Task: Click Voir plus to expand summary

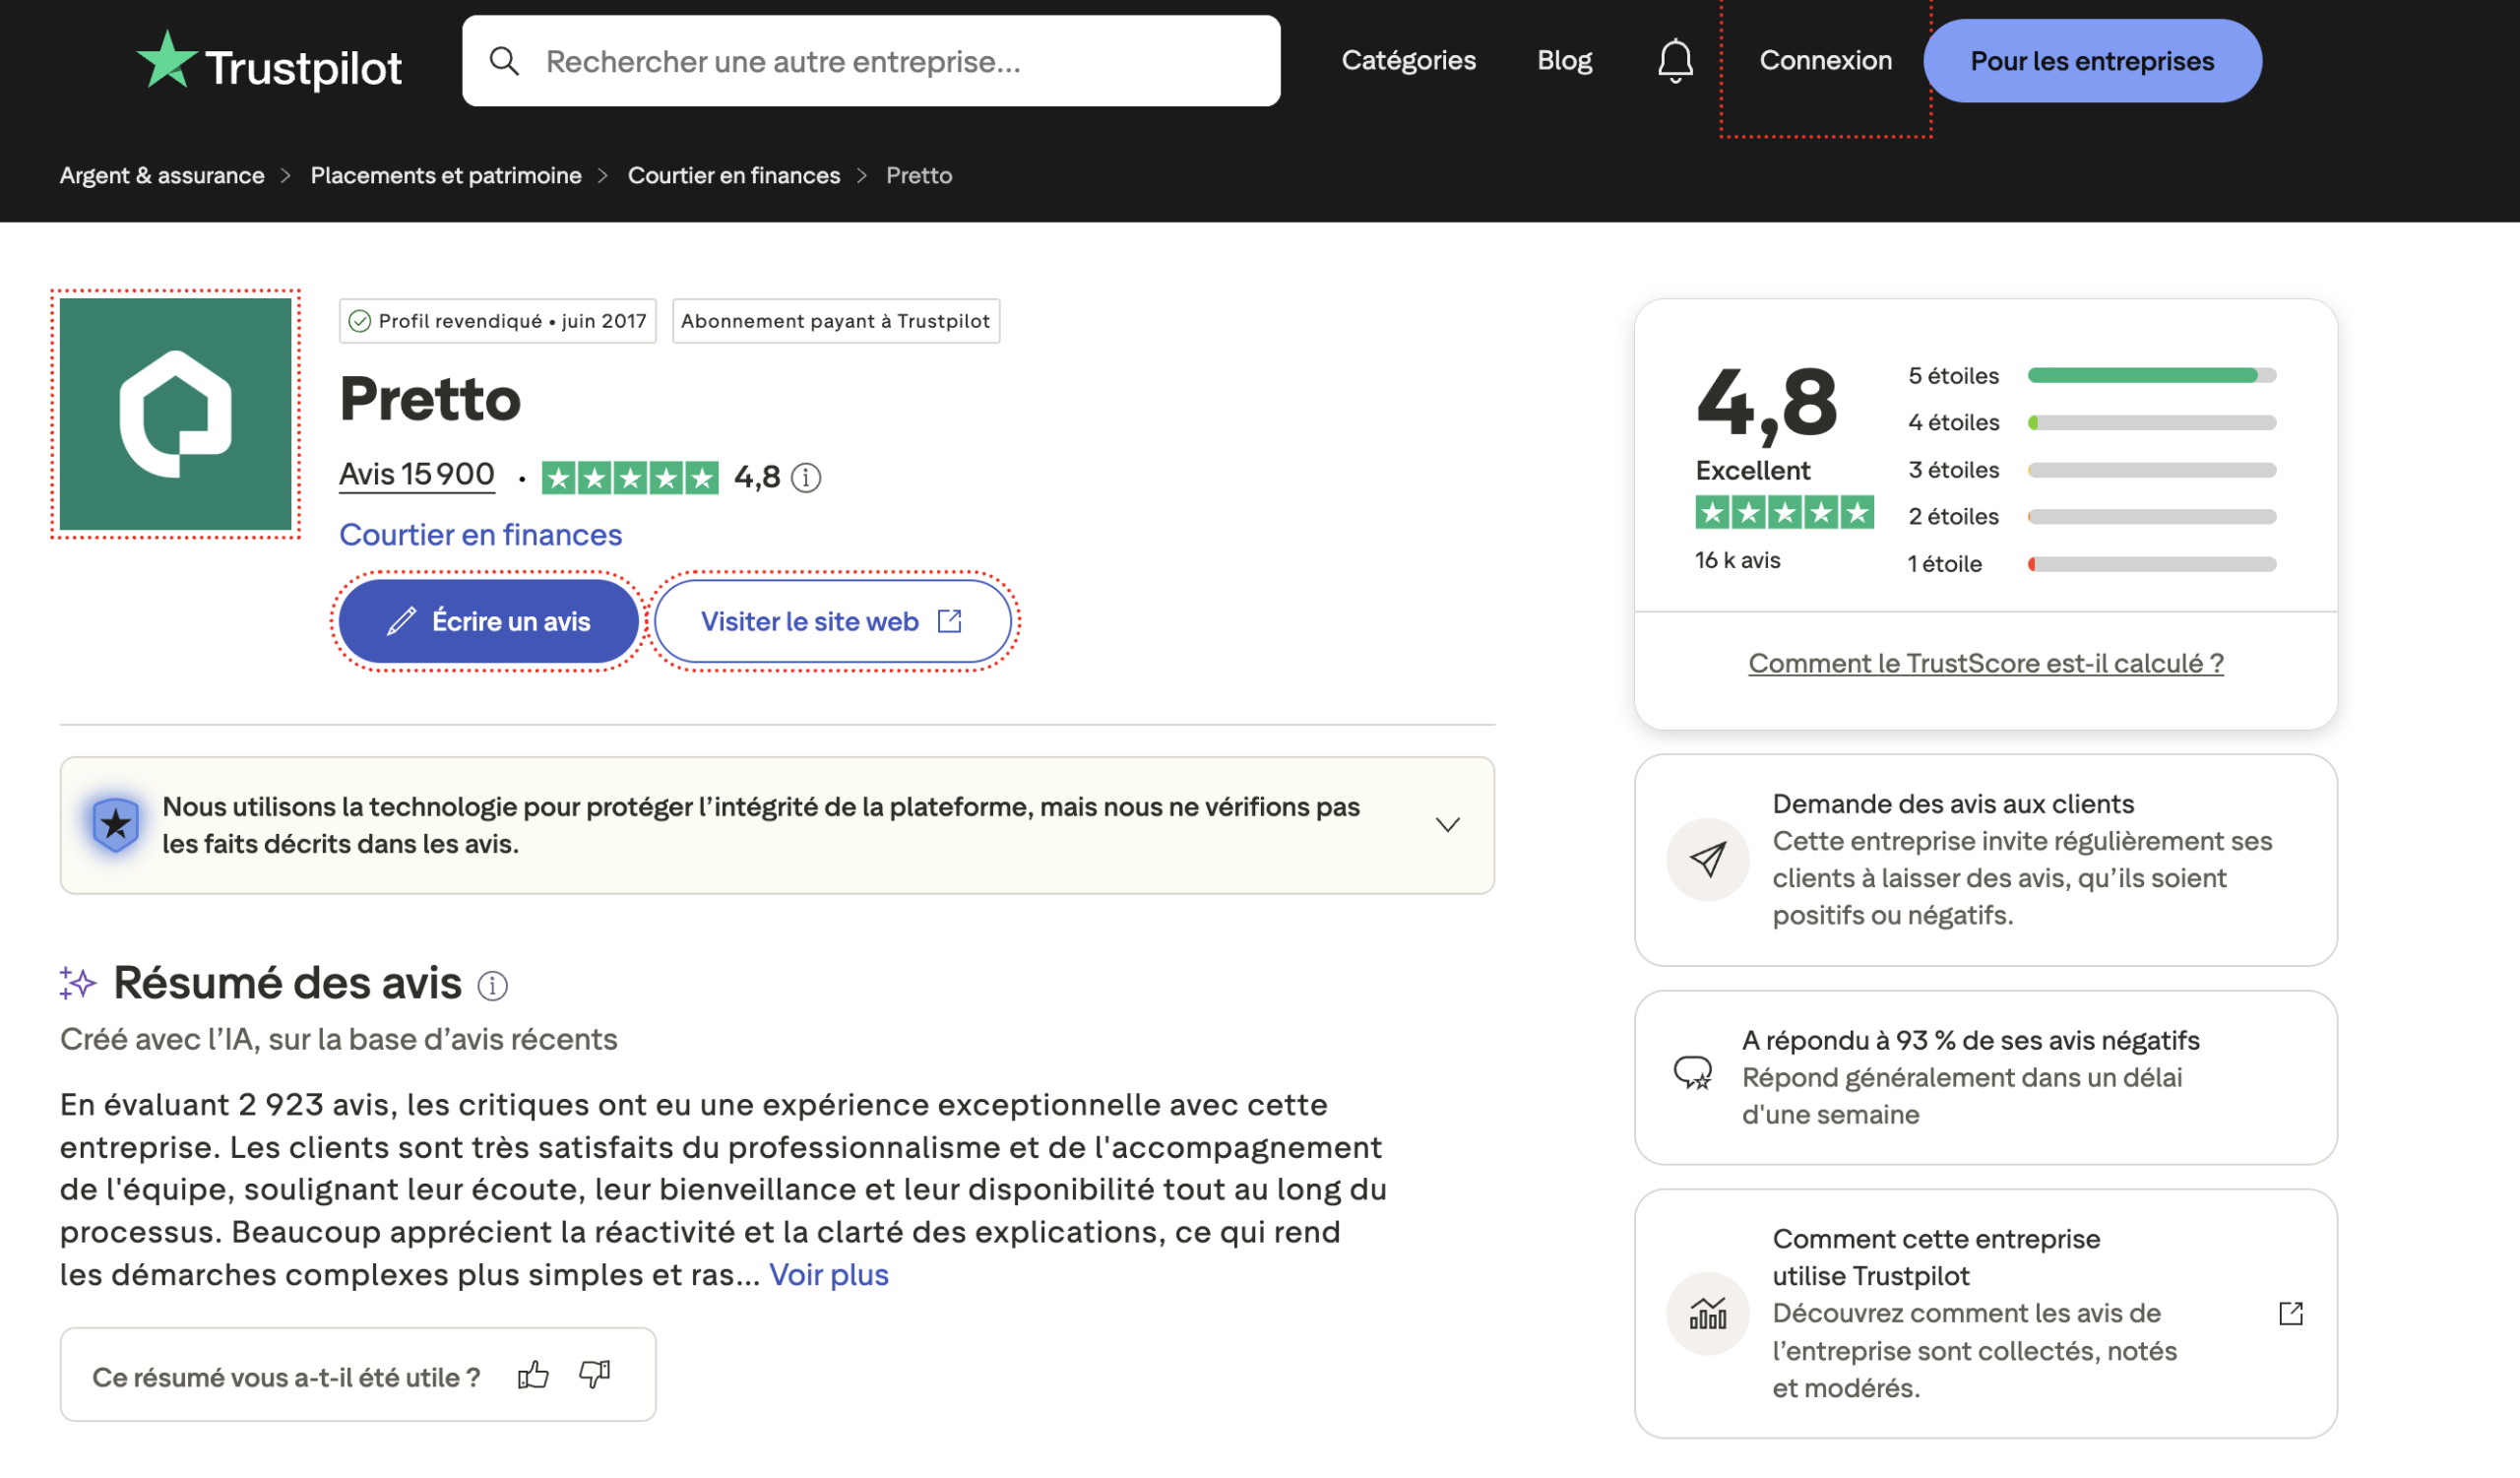Action: (829, 1275)
